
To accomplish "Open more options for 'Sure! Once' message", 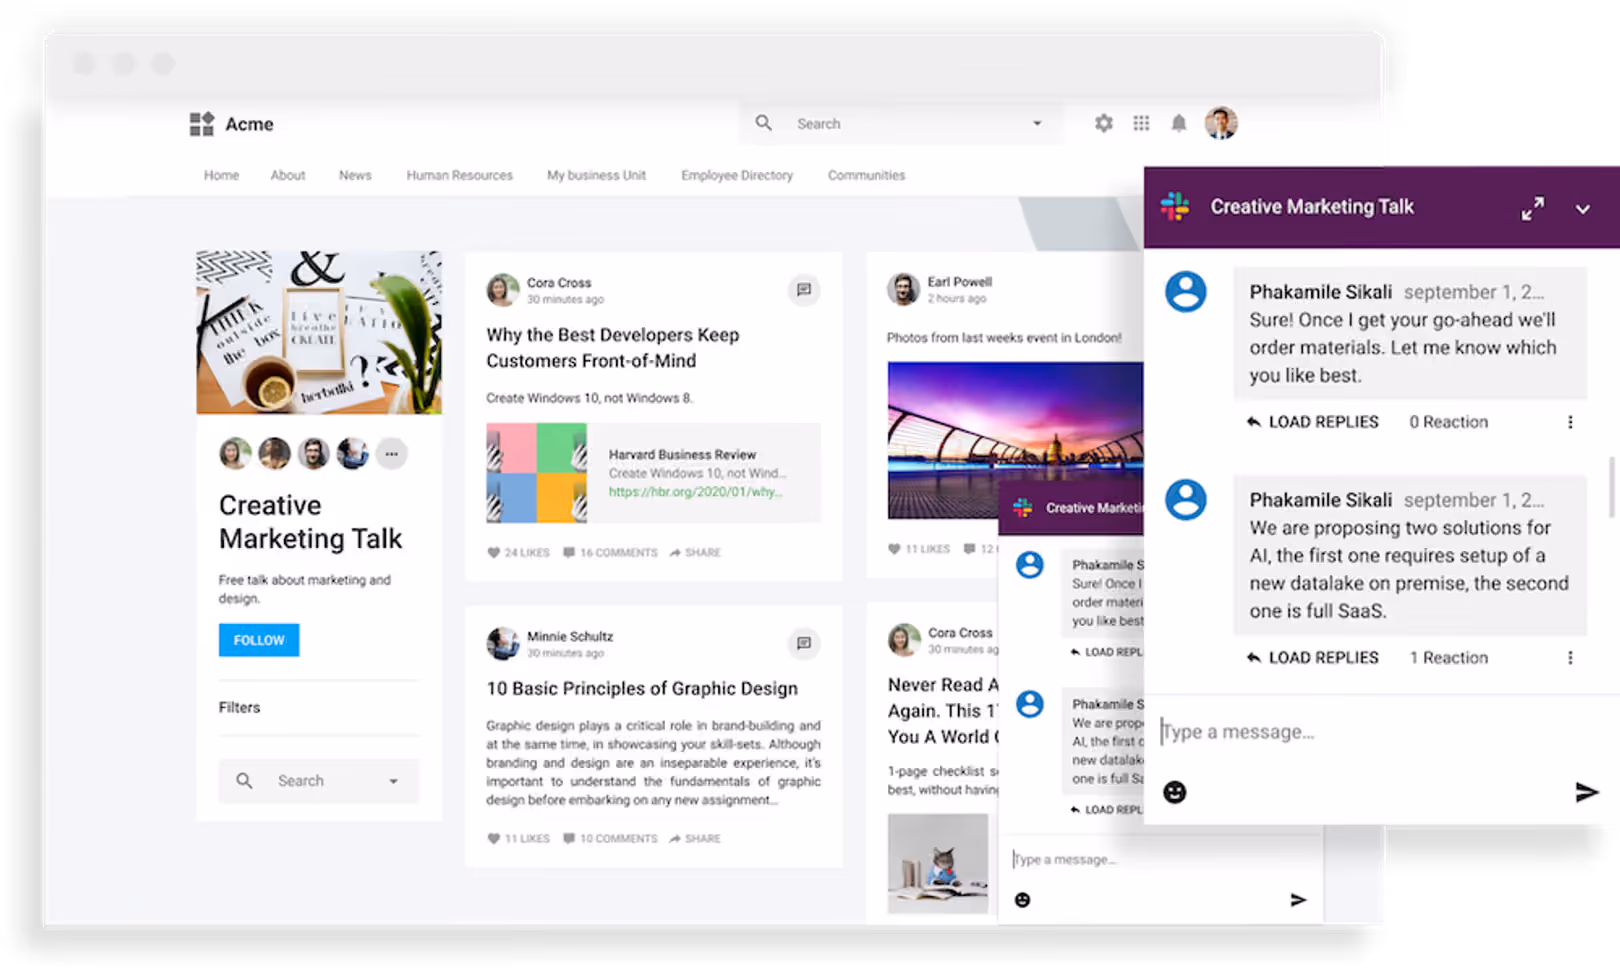I will coord(1570,422).
